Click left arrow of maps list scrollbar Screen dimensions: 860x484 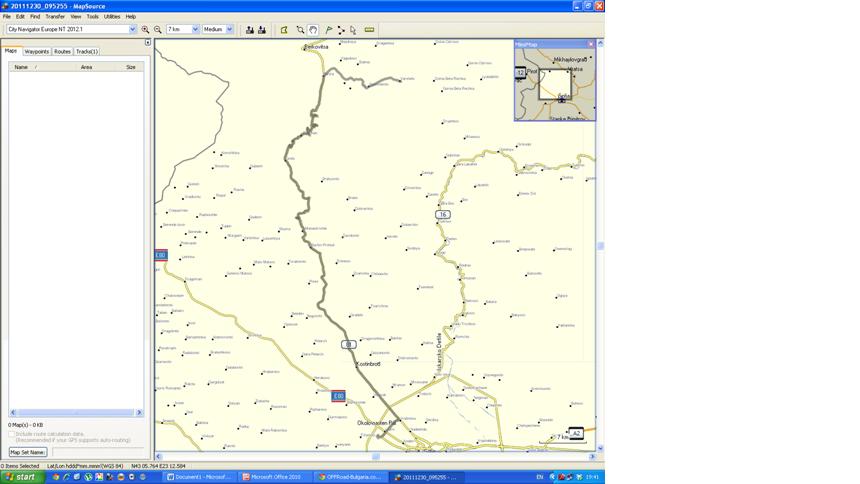[x=13, y=413]
